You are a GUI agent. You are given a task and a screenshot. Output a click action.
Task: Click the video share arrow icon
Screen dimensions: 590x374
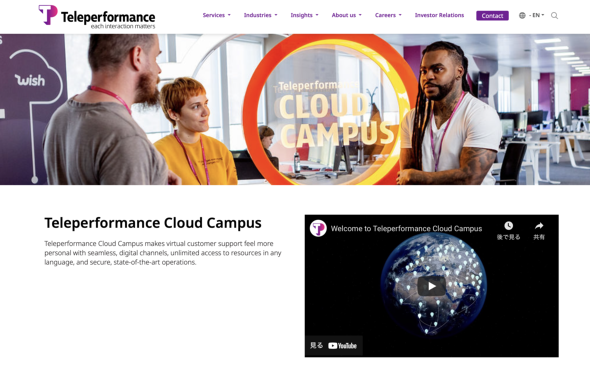tap(539, 226)
